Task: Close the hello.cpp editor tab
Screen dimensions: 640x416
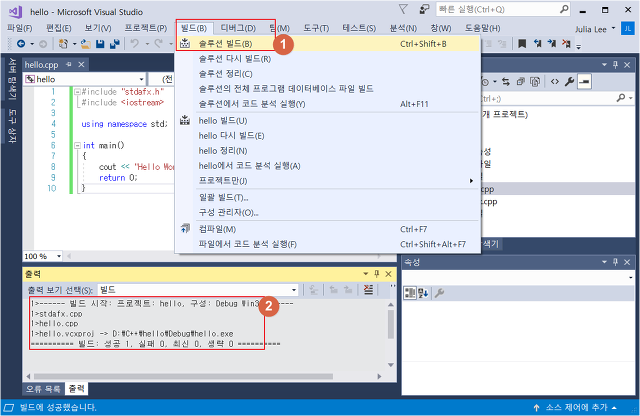Action: click(x=81, y=65)
